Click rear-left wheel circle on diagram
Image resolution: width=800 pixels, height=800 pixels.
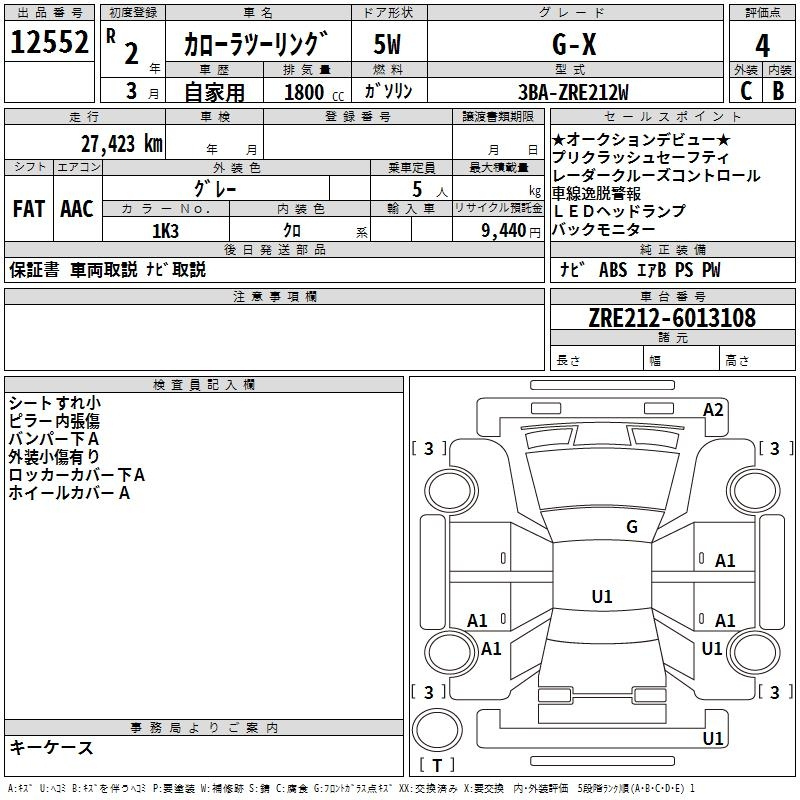pos(451,652)
